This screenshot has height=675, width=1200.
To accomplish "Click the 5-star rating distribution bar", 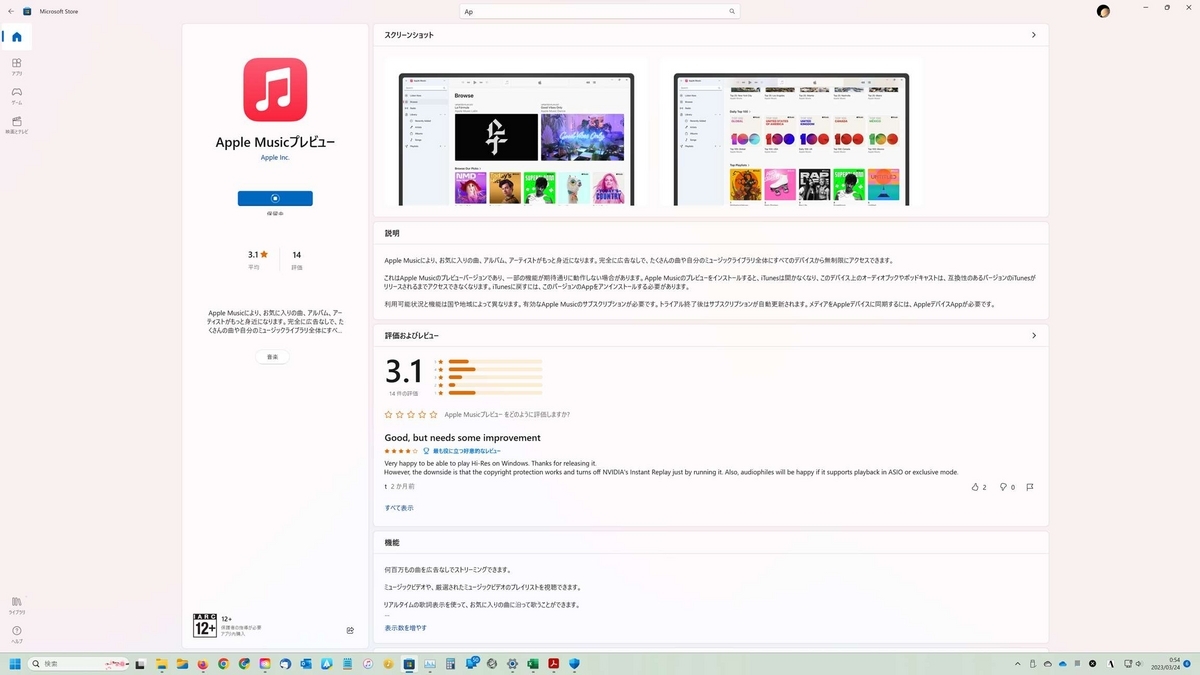I will click(495, 362).
